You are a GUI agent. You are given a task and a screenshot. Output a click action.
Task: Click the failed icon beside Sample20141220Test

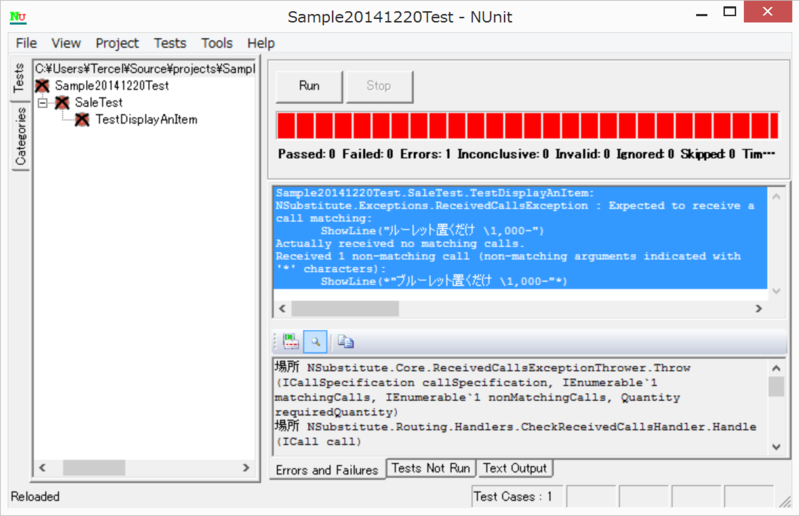tap(42, 86)
